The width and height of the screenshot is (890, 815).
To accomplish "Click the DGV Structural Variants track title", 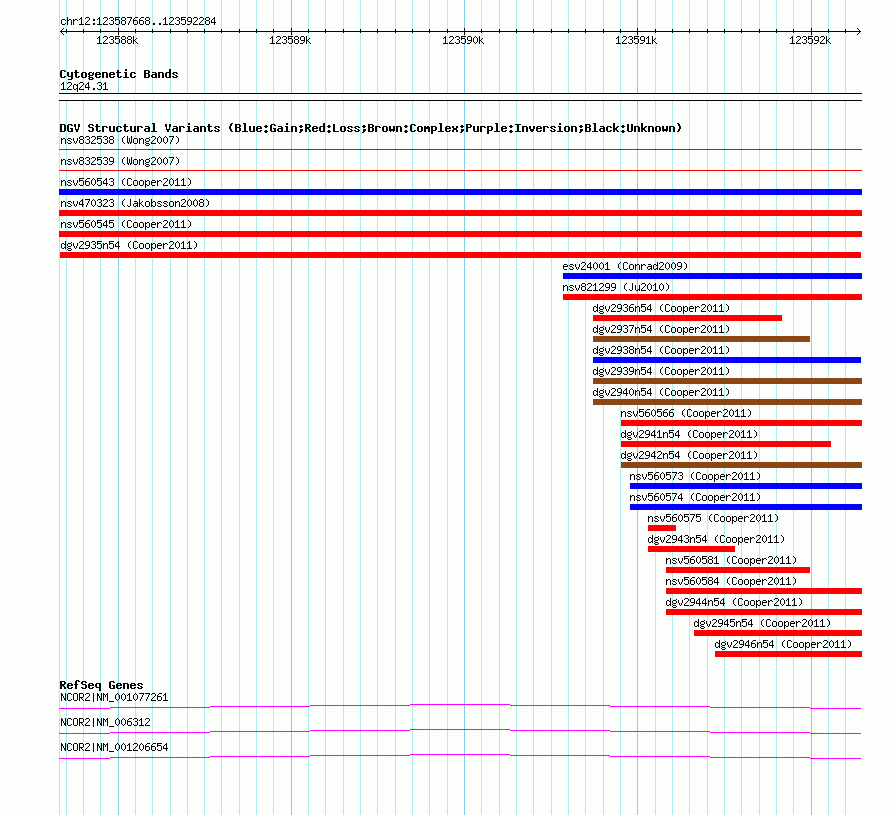I will pyautogui.click(x=371, y=128).
